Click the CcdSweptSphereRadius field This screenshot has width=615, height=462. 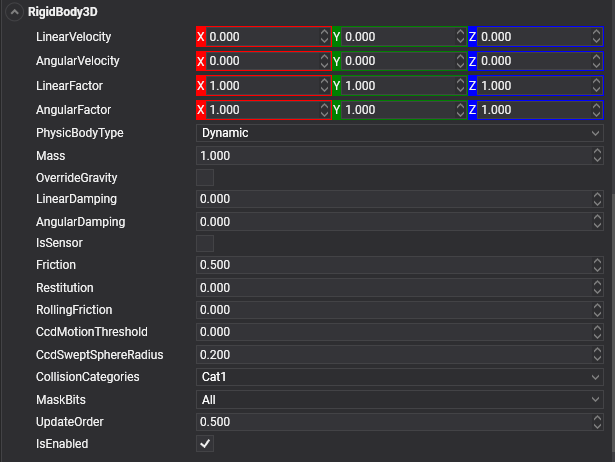(390, 355)
